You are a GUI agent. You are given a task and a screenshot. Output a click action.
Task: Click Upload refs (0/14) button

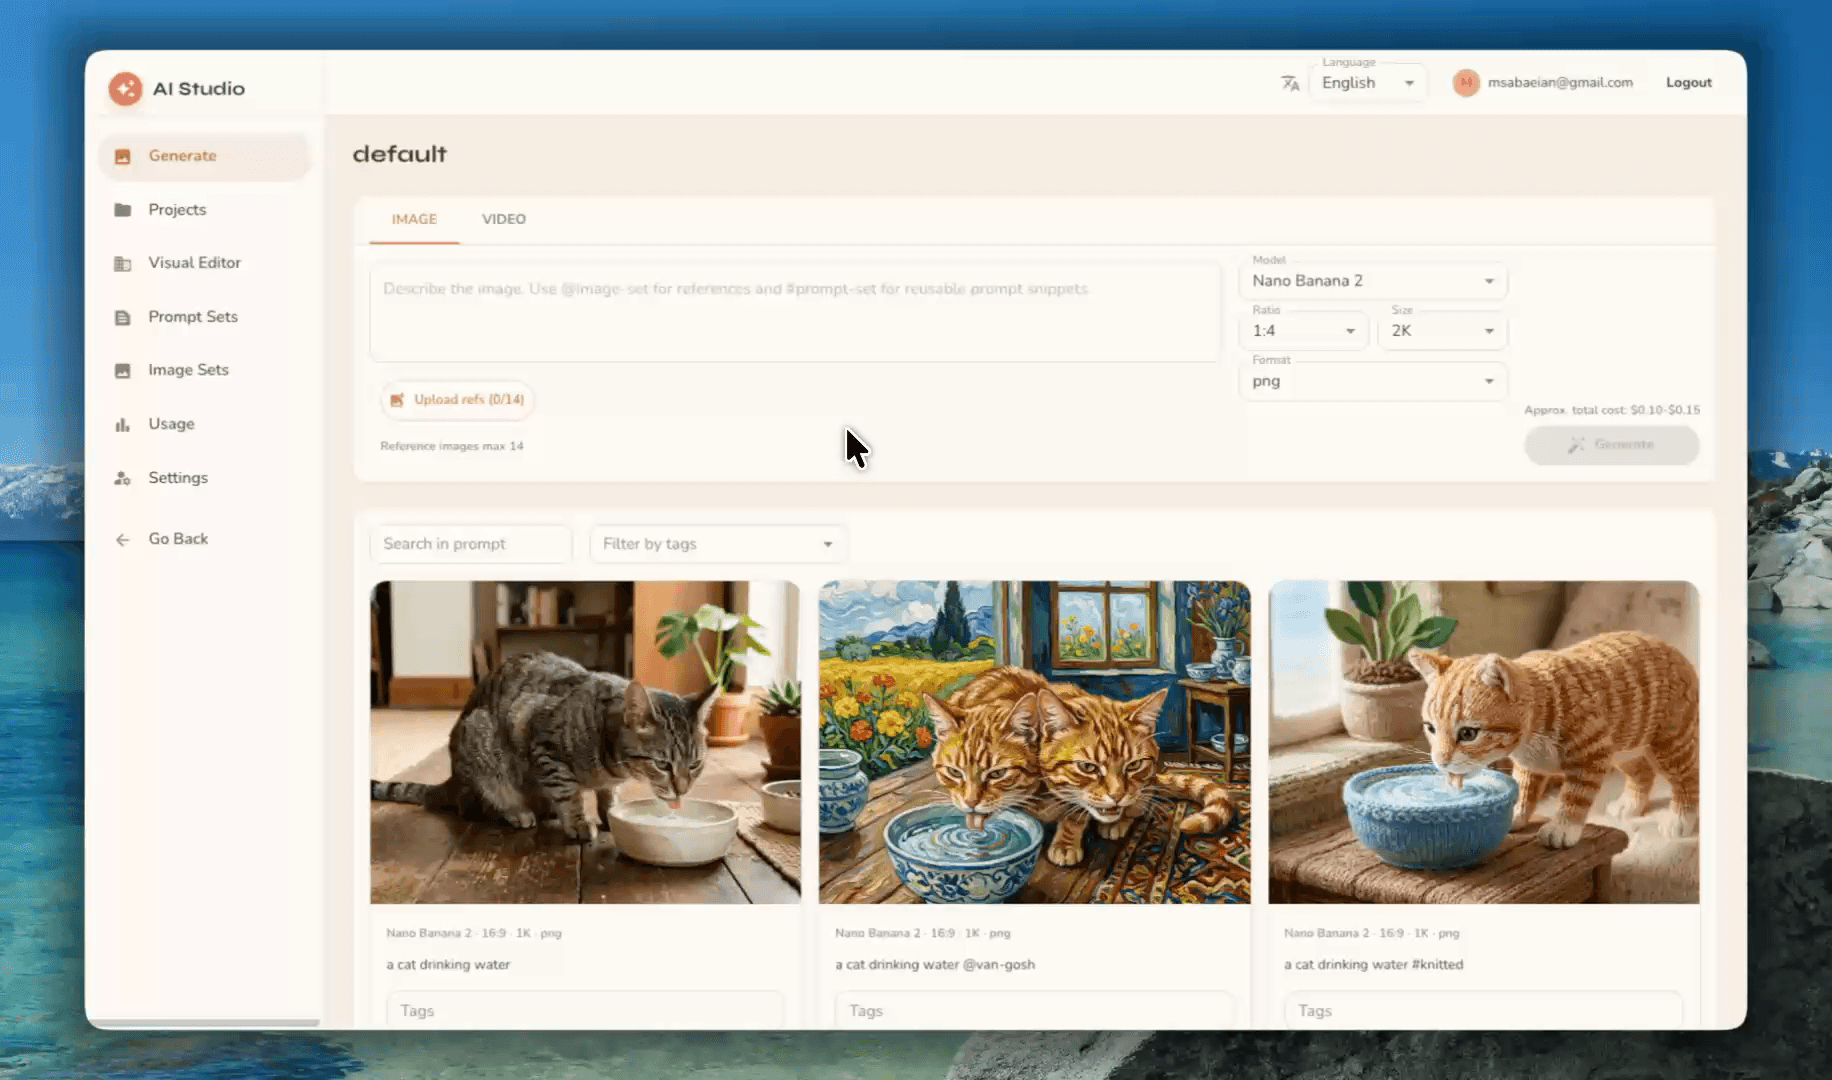coord(458,400)
